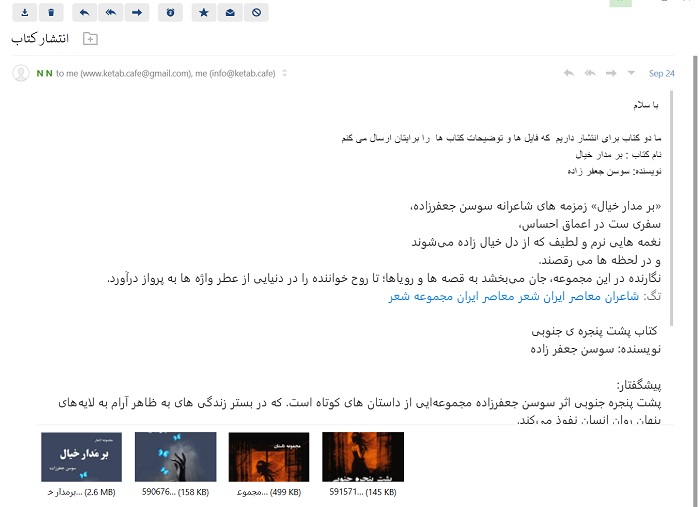Click the archive/download icon in top toolbar
Viewport: 700px width, 507px height.
(25, 12)
